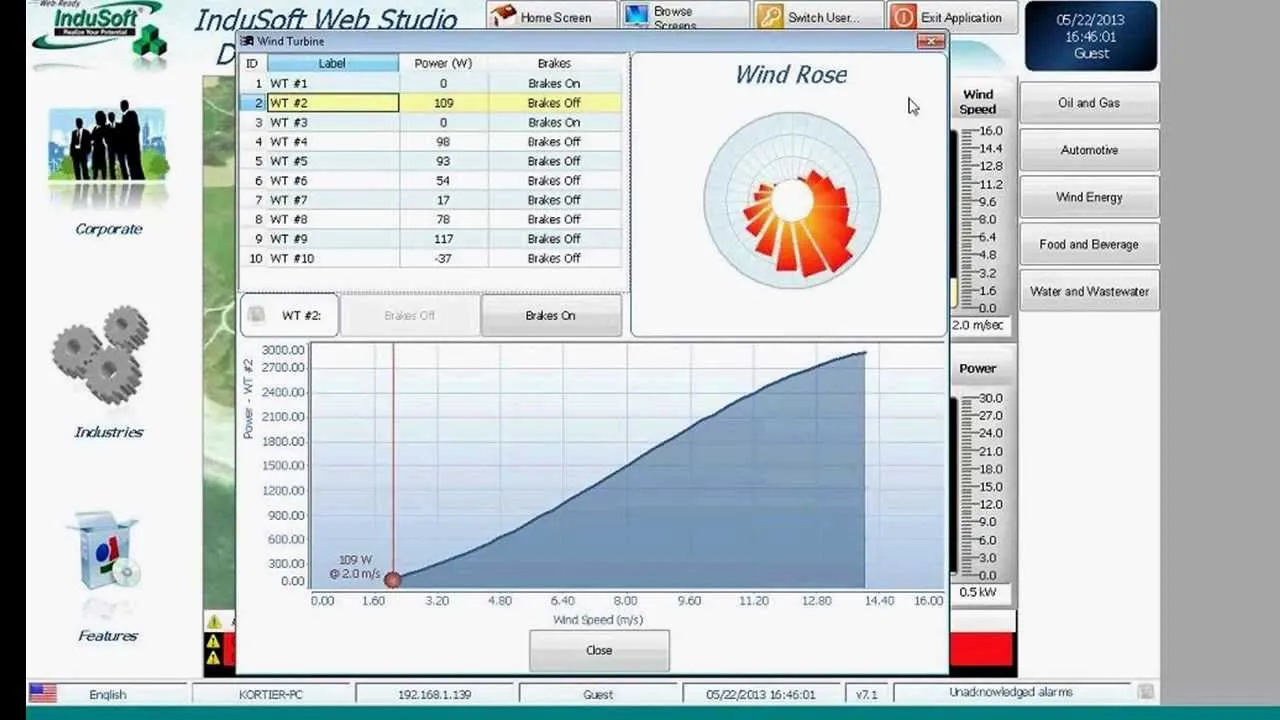The image size is (1280, 720).
Task: Sort by the ID column header
Action: 252,63
